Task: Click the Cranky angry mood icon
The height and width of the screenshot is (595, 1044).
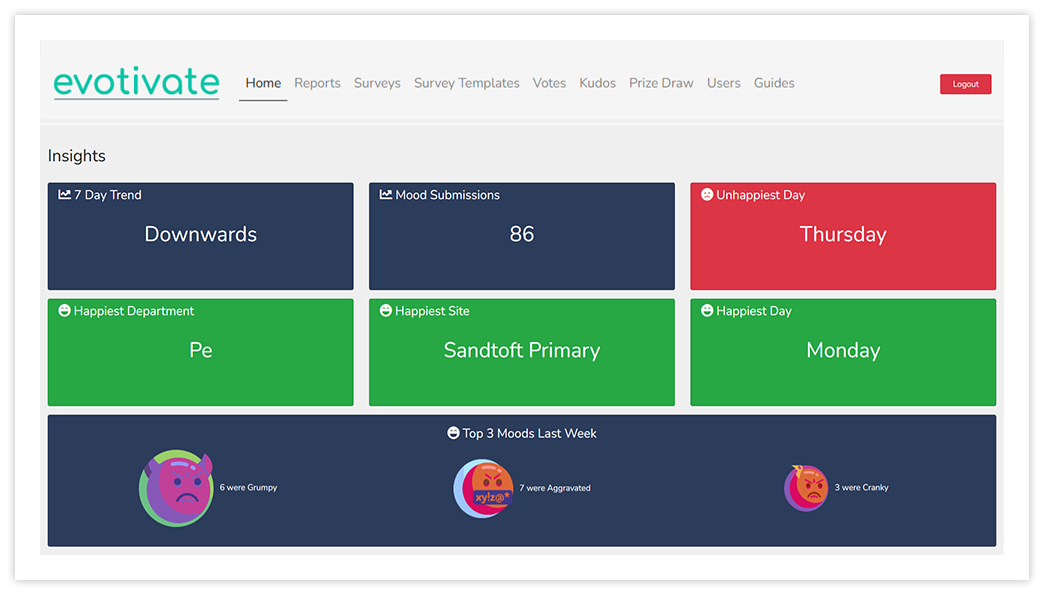Action: click(806, 488)
